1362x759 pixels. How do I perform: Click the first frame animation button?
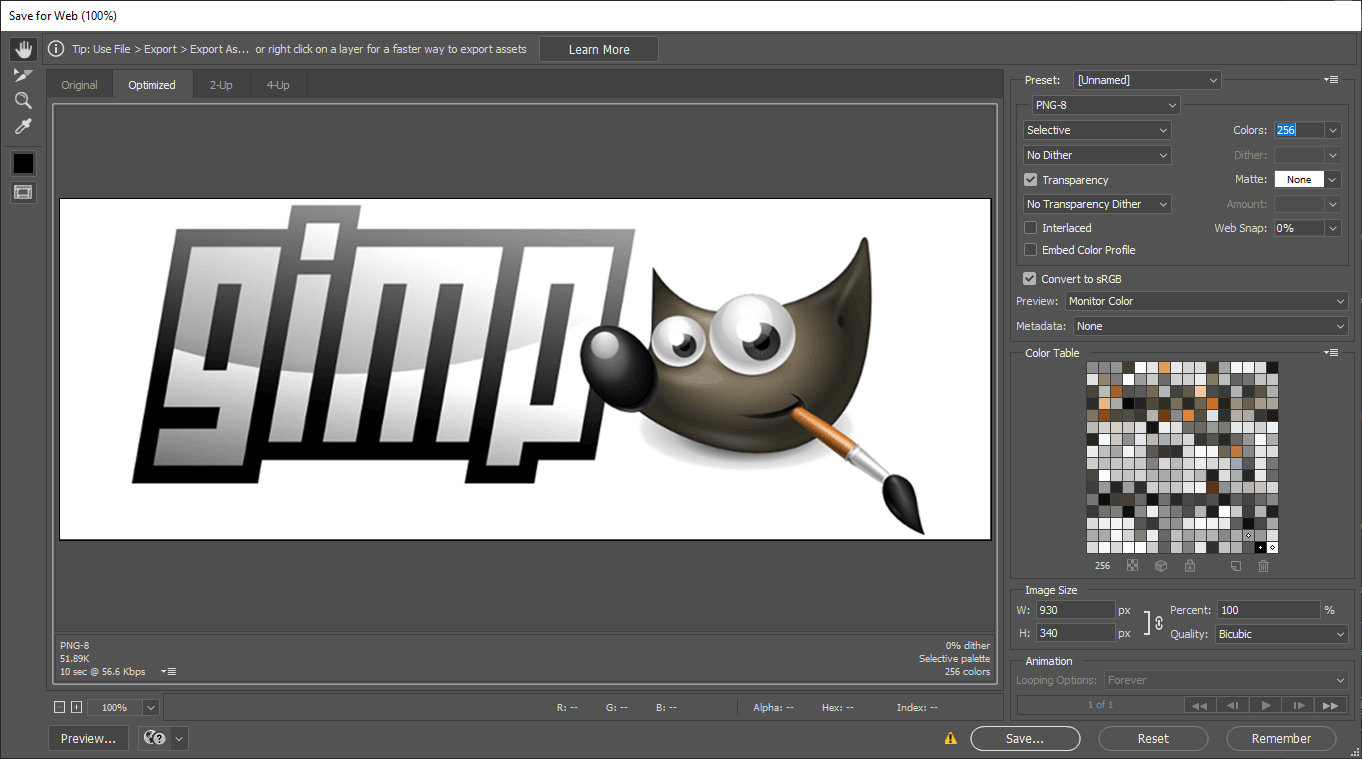pos(1200,705)
